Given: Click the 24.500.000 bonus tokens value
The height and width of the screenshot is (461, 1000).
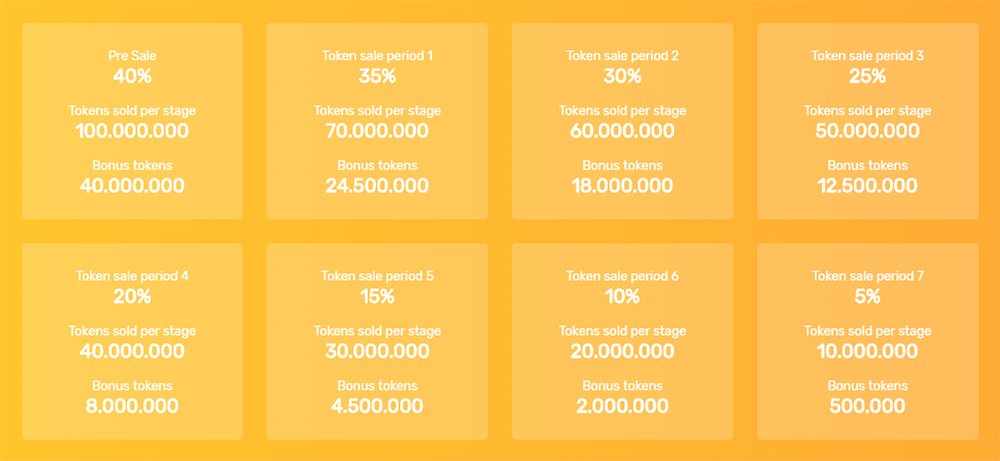Looking at the screenshot, I should point(378,186).
